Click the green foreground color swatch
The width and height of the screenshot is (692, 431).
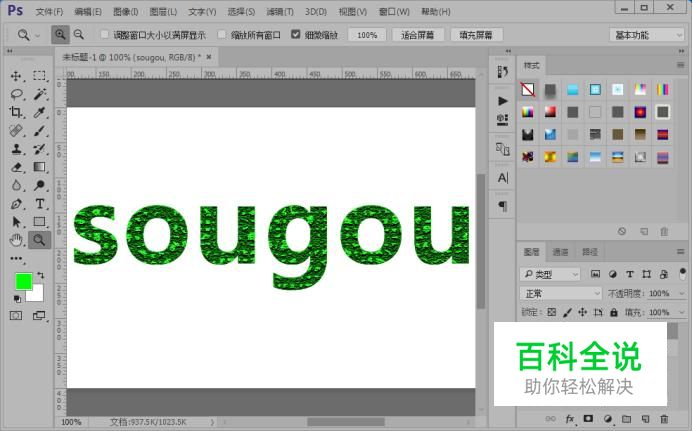tap(23, 281)
